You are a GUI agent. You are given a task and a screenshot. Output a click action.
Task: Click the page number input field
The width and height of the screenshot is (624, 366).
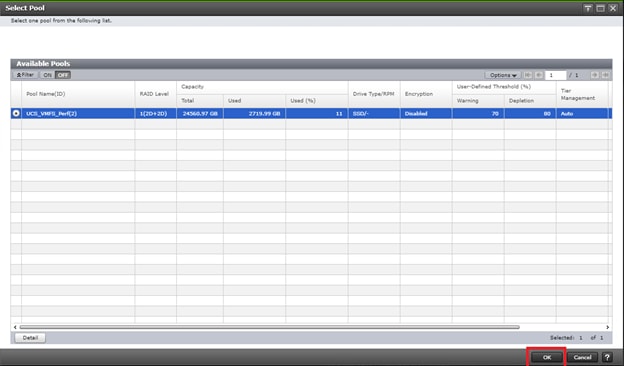556,75
